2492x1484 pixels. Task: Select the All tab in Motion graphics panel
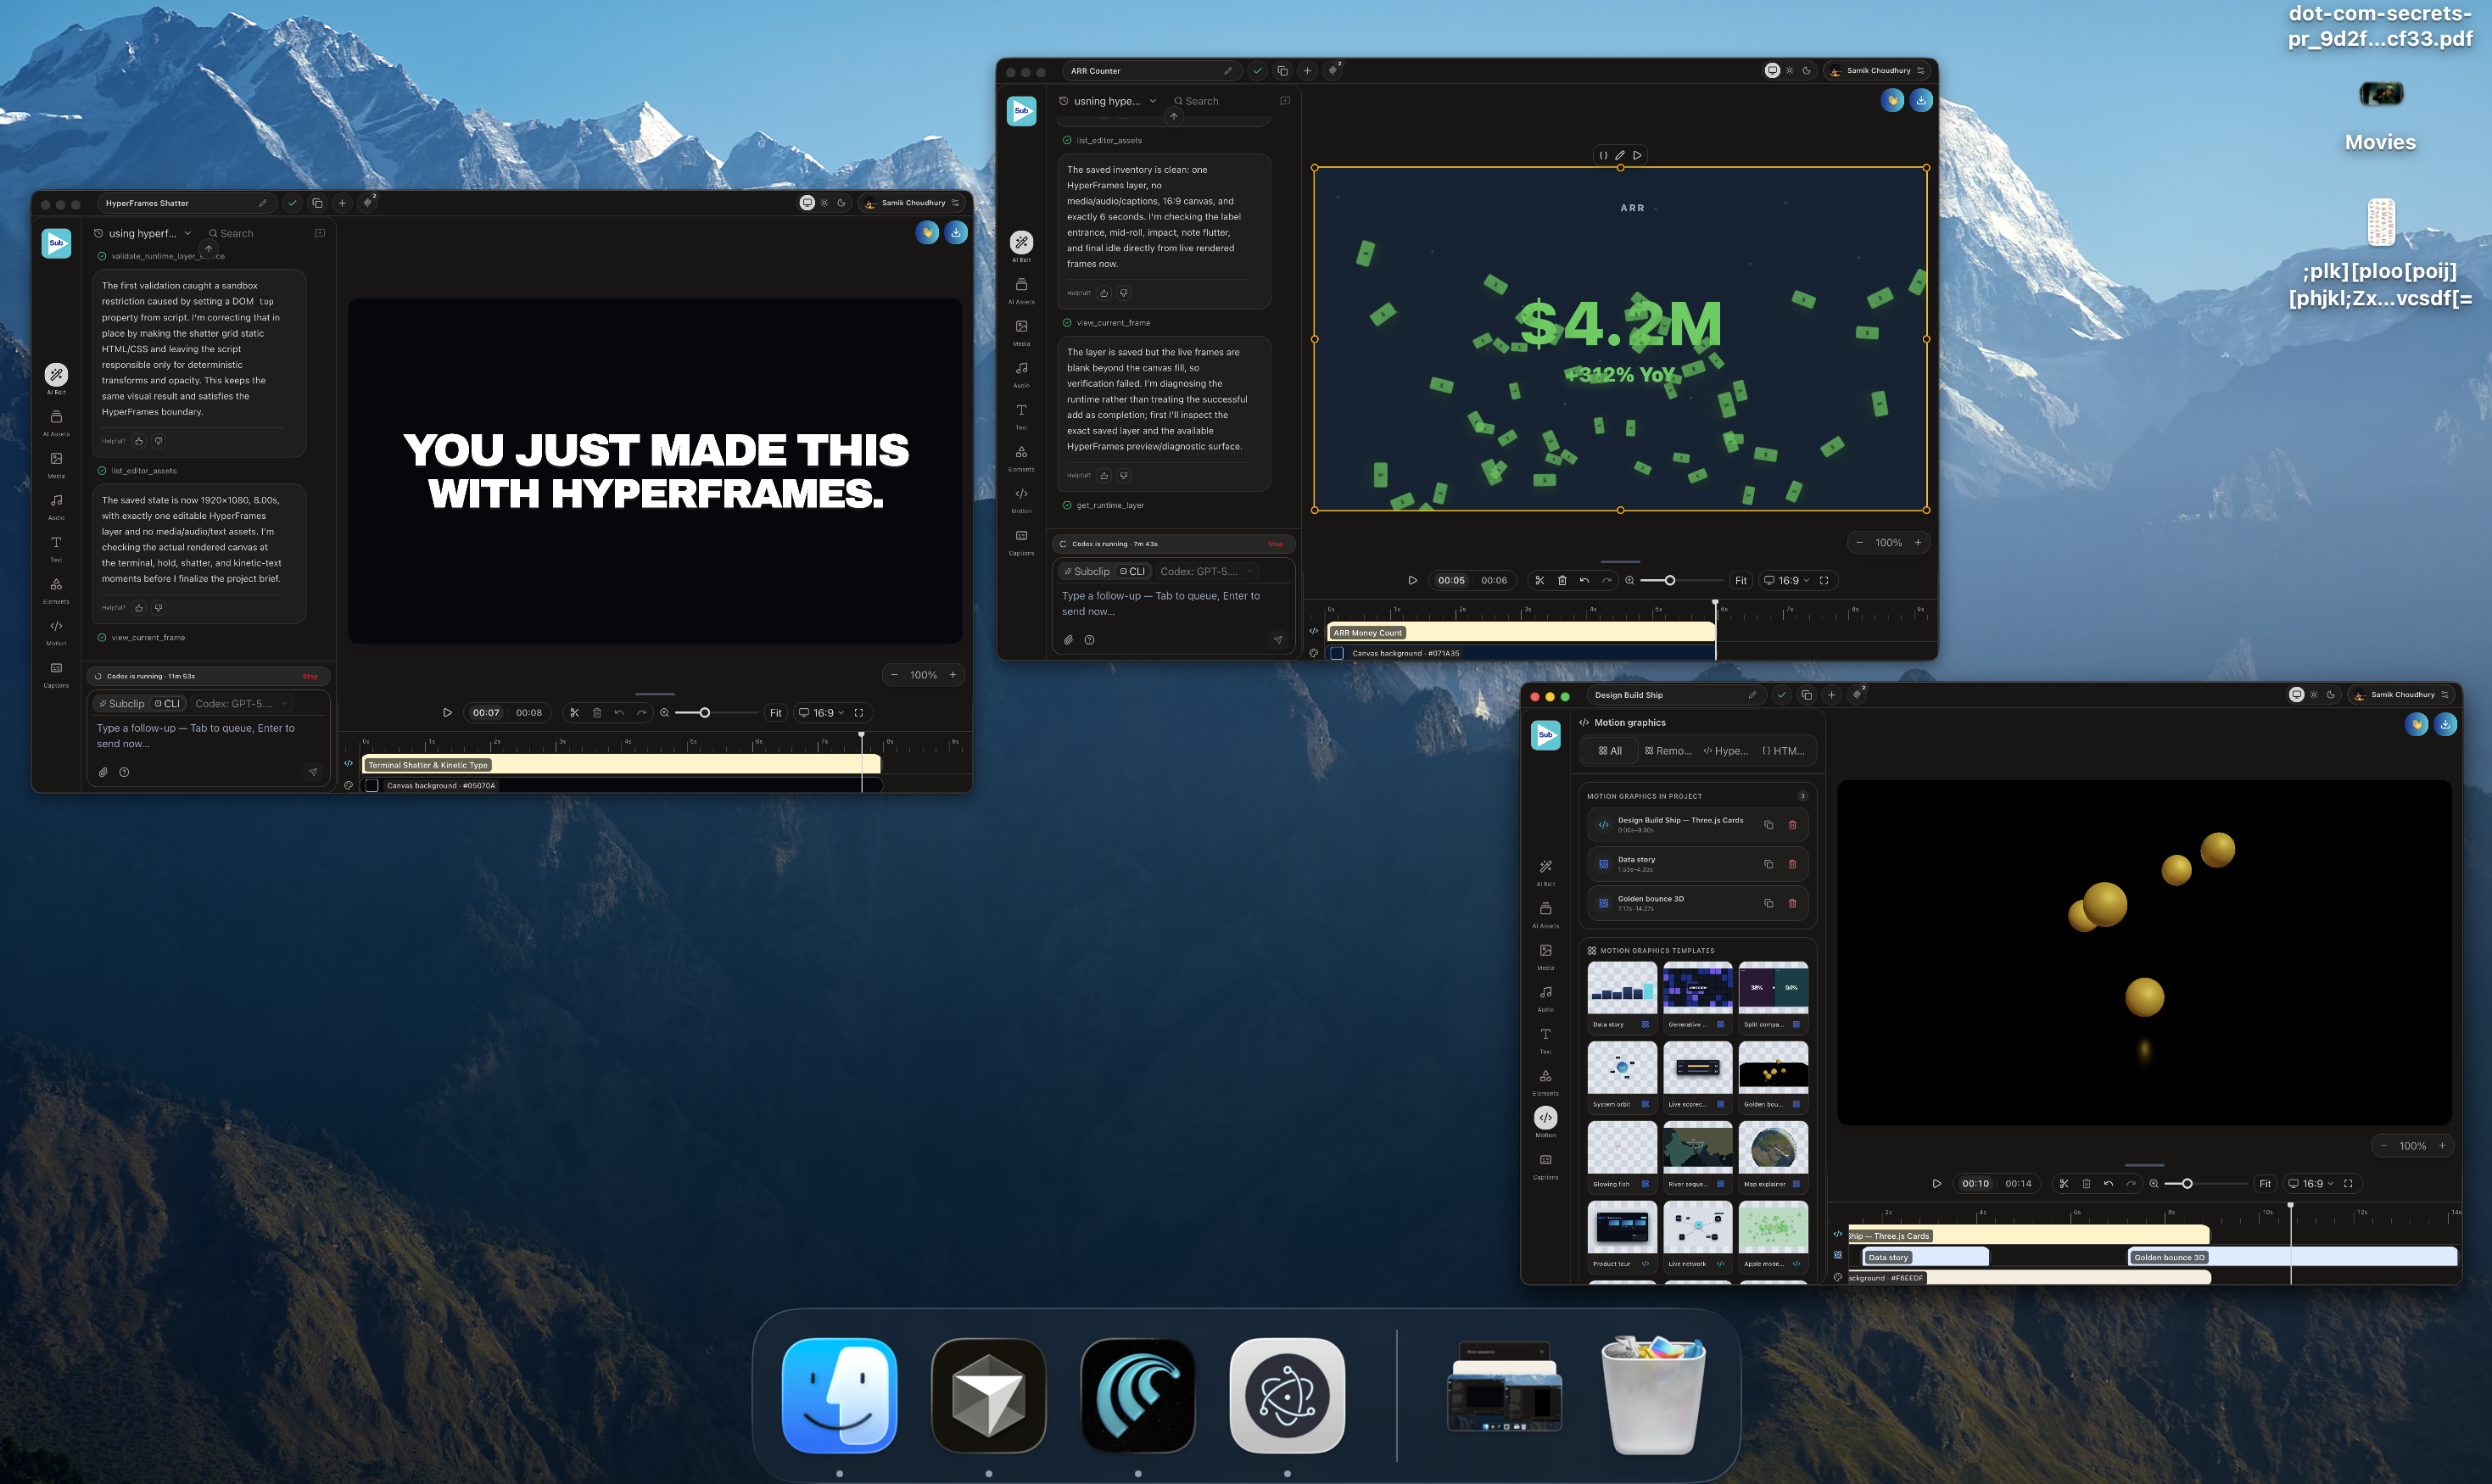click(1609, 751)
